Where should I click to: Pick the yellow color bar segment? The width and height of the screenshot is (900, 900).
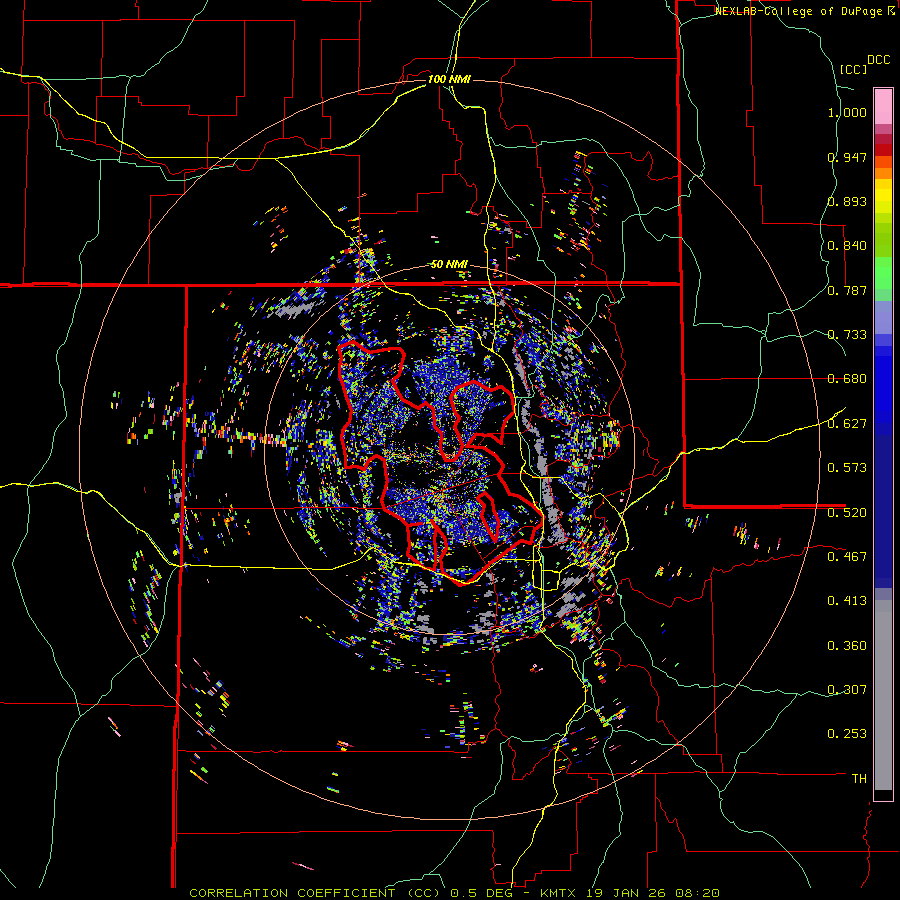pyautogui.click(x=883, y=196)
